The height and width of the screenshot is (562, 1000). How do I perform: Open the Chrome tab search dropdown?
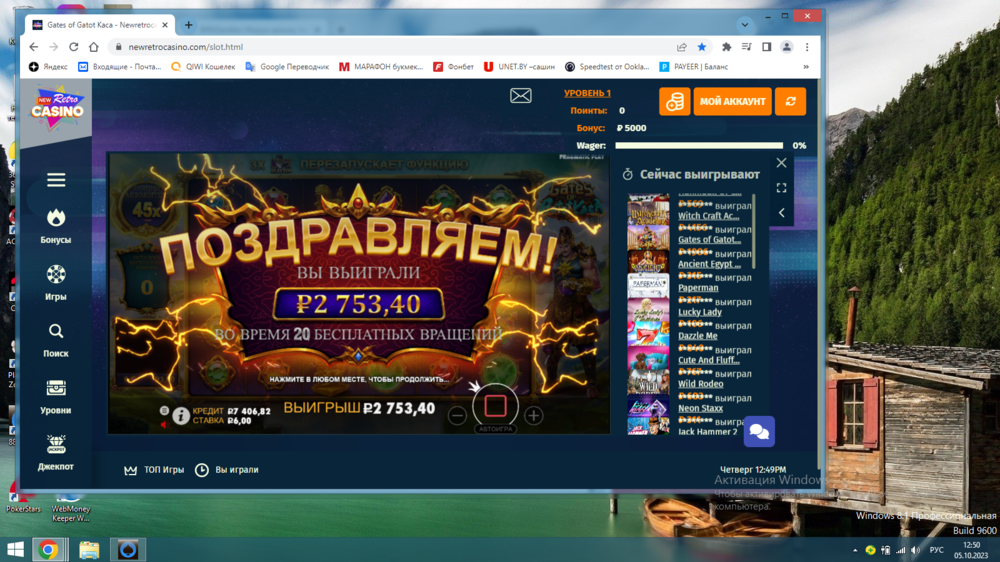(744, 24)
